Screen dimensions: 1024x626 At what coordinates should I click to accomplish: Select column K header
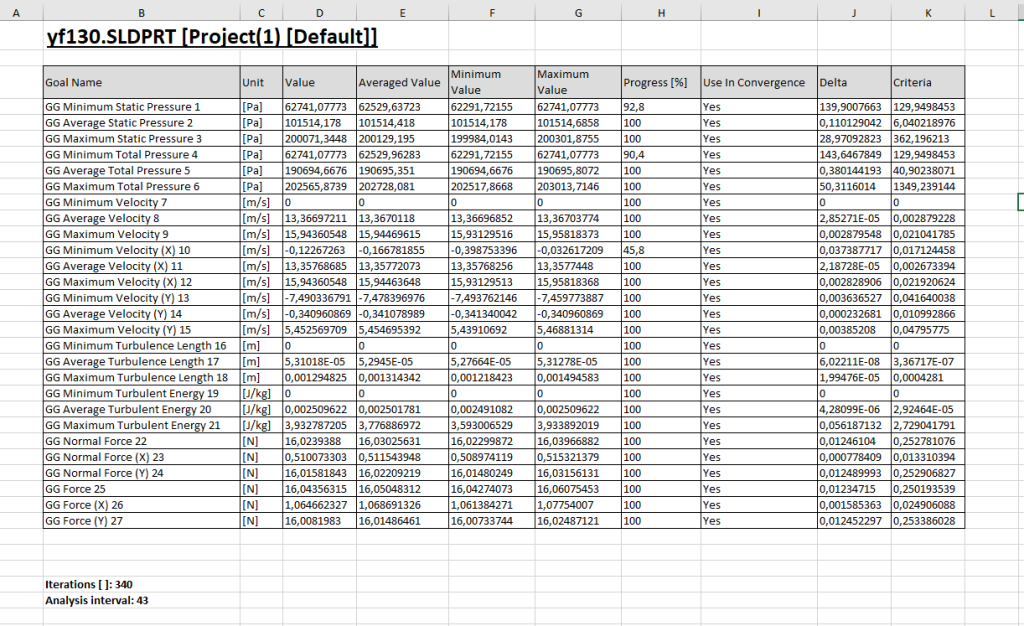pos(927,12)
